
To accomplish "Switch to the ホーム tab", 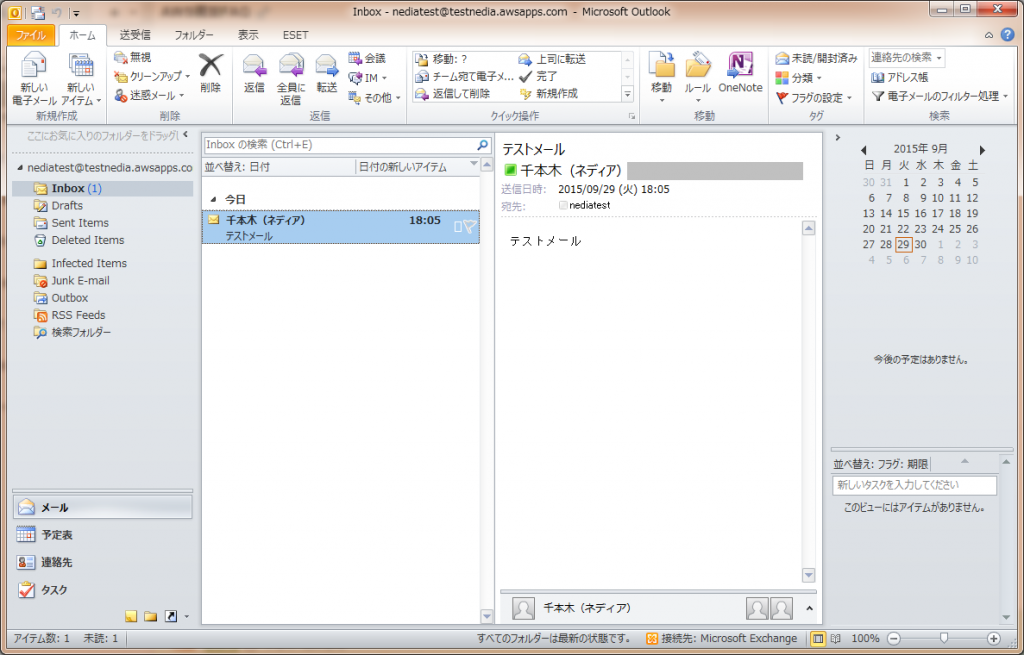I will point(82,35).
